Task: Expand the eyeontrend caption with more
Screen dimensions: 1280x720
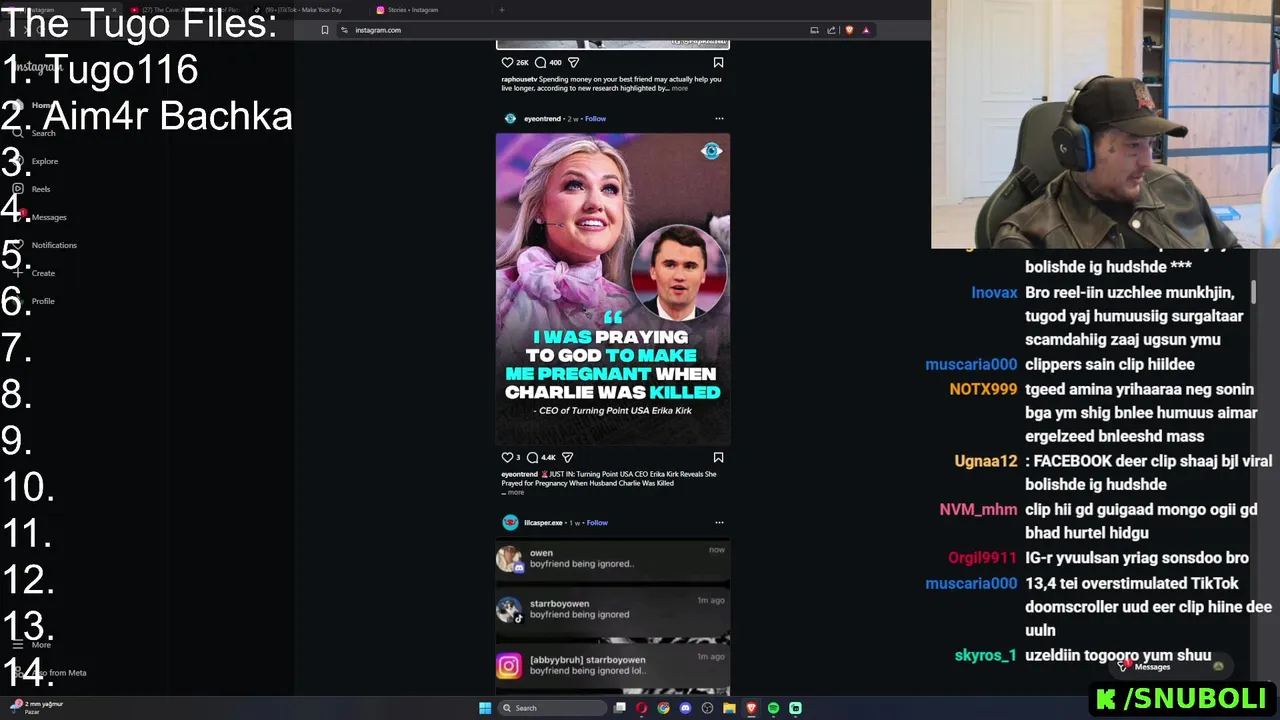Action: point(516,492)
